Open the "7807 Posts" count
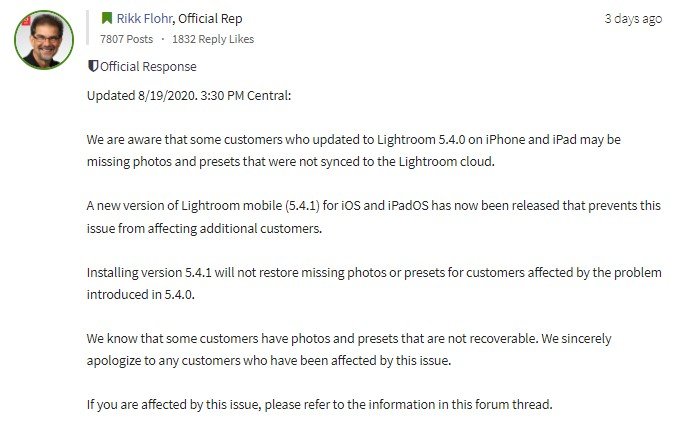This screenshot has height=438, width=678. click(126, 39)
